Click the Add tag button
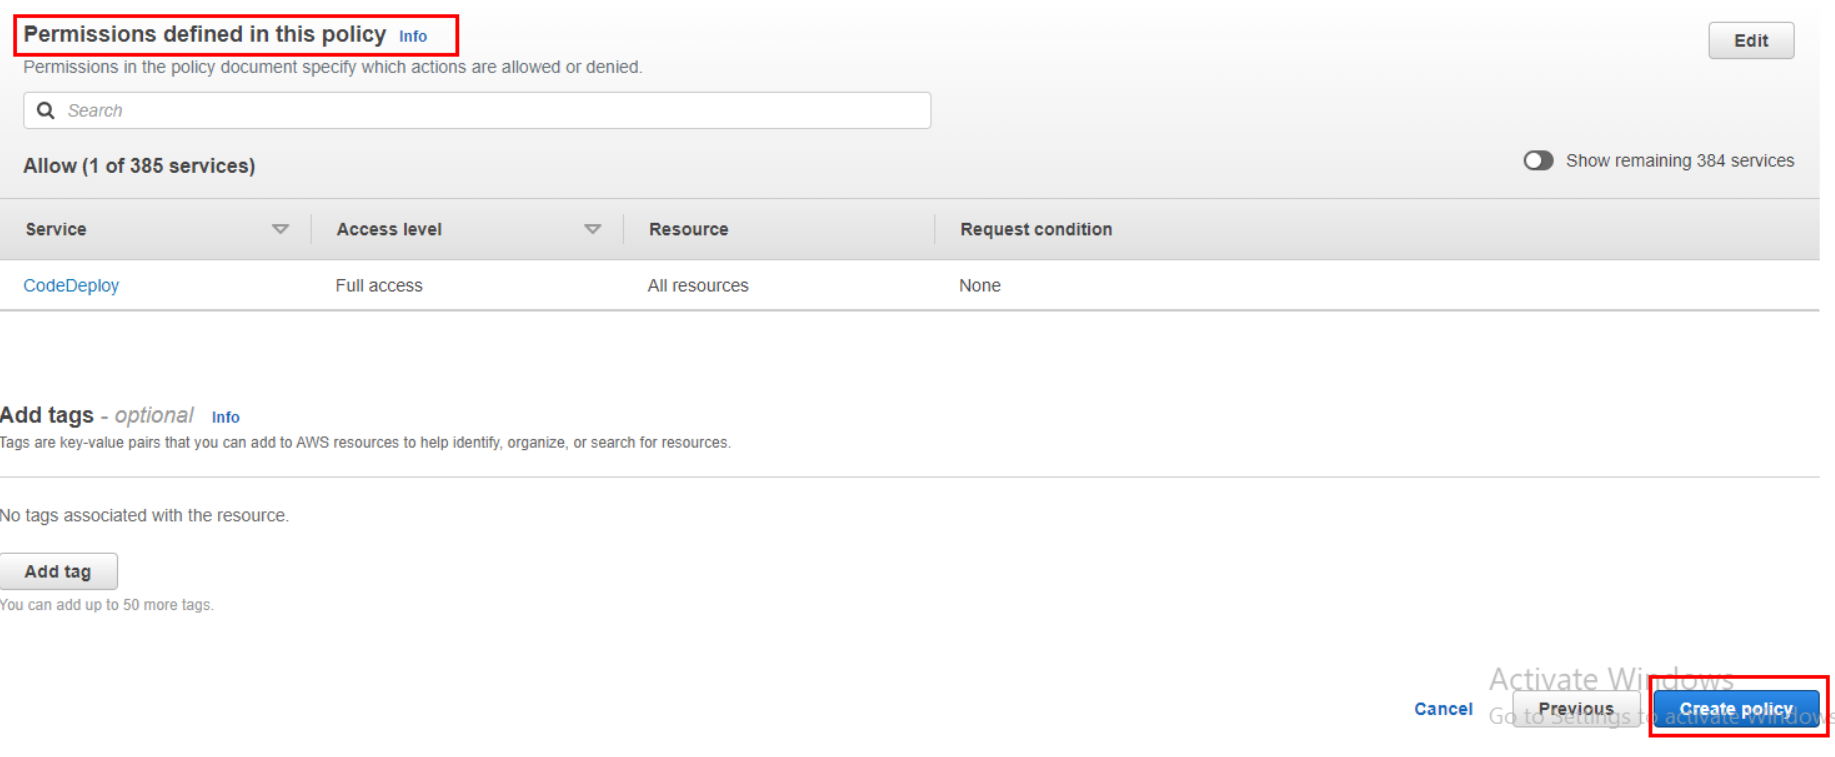The width and height of the screenshot is (1835, 757). (58, 571)
